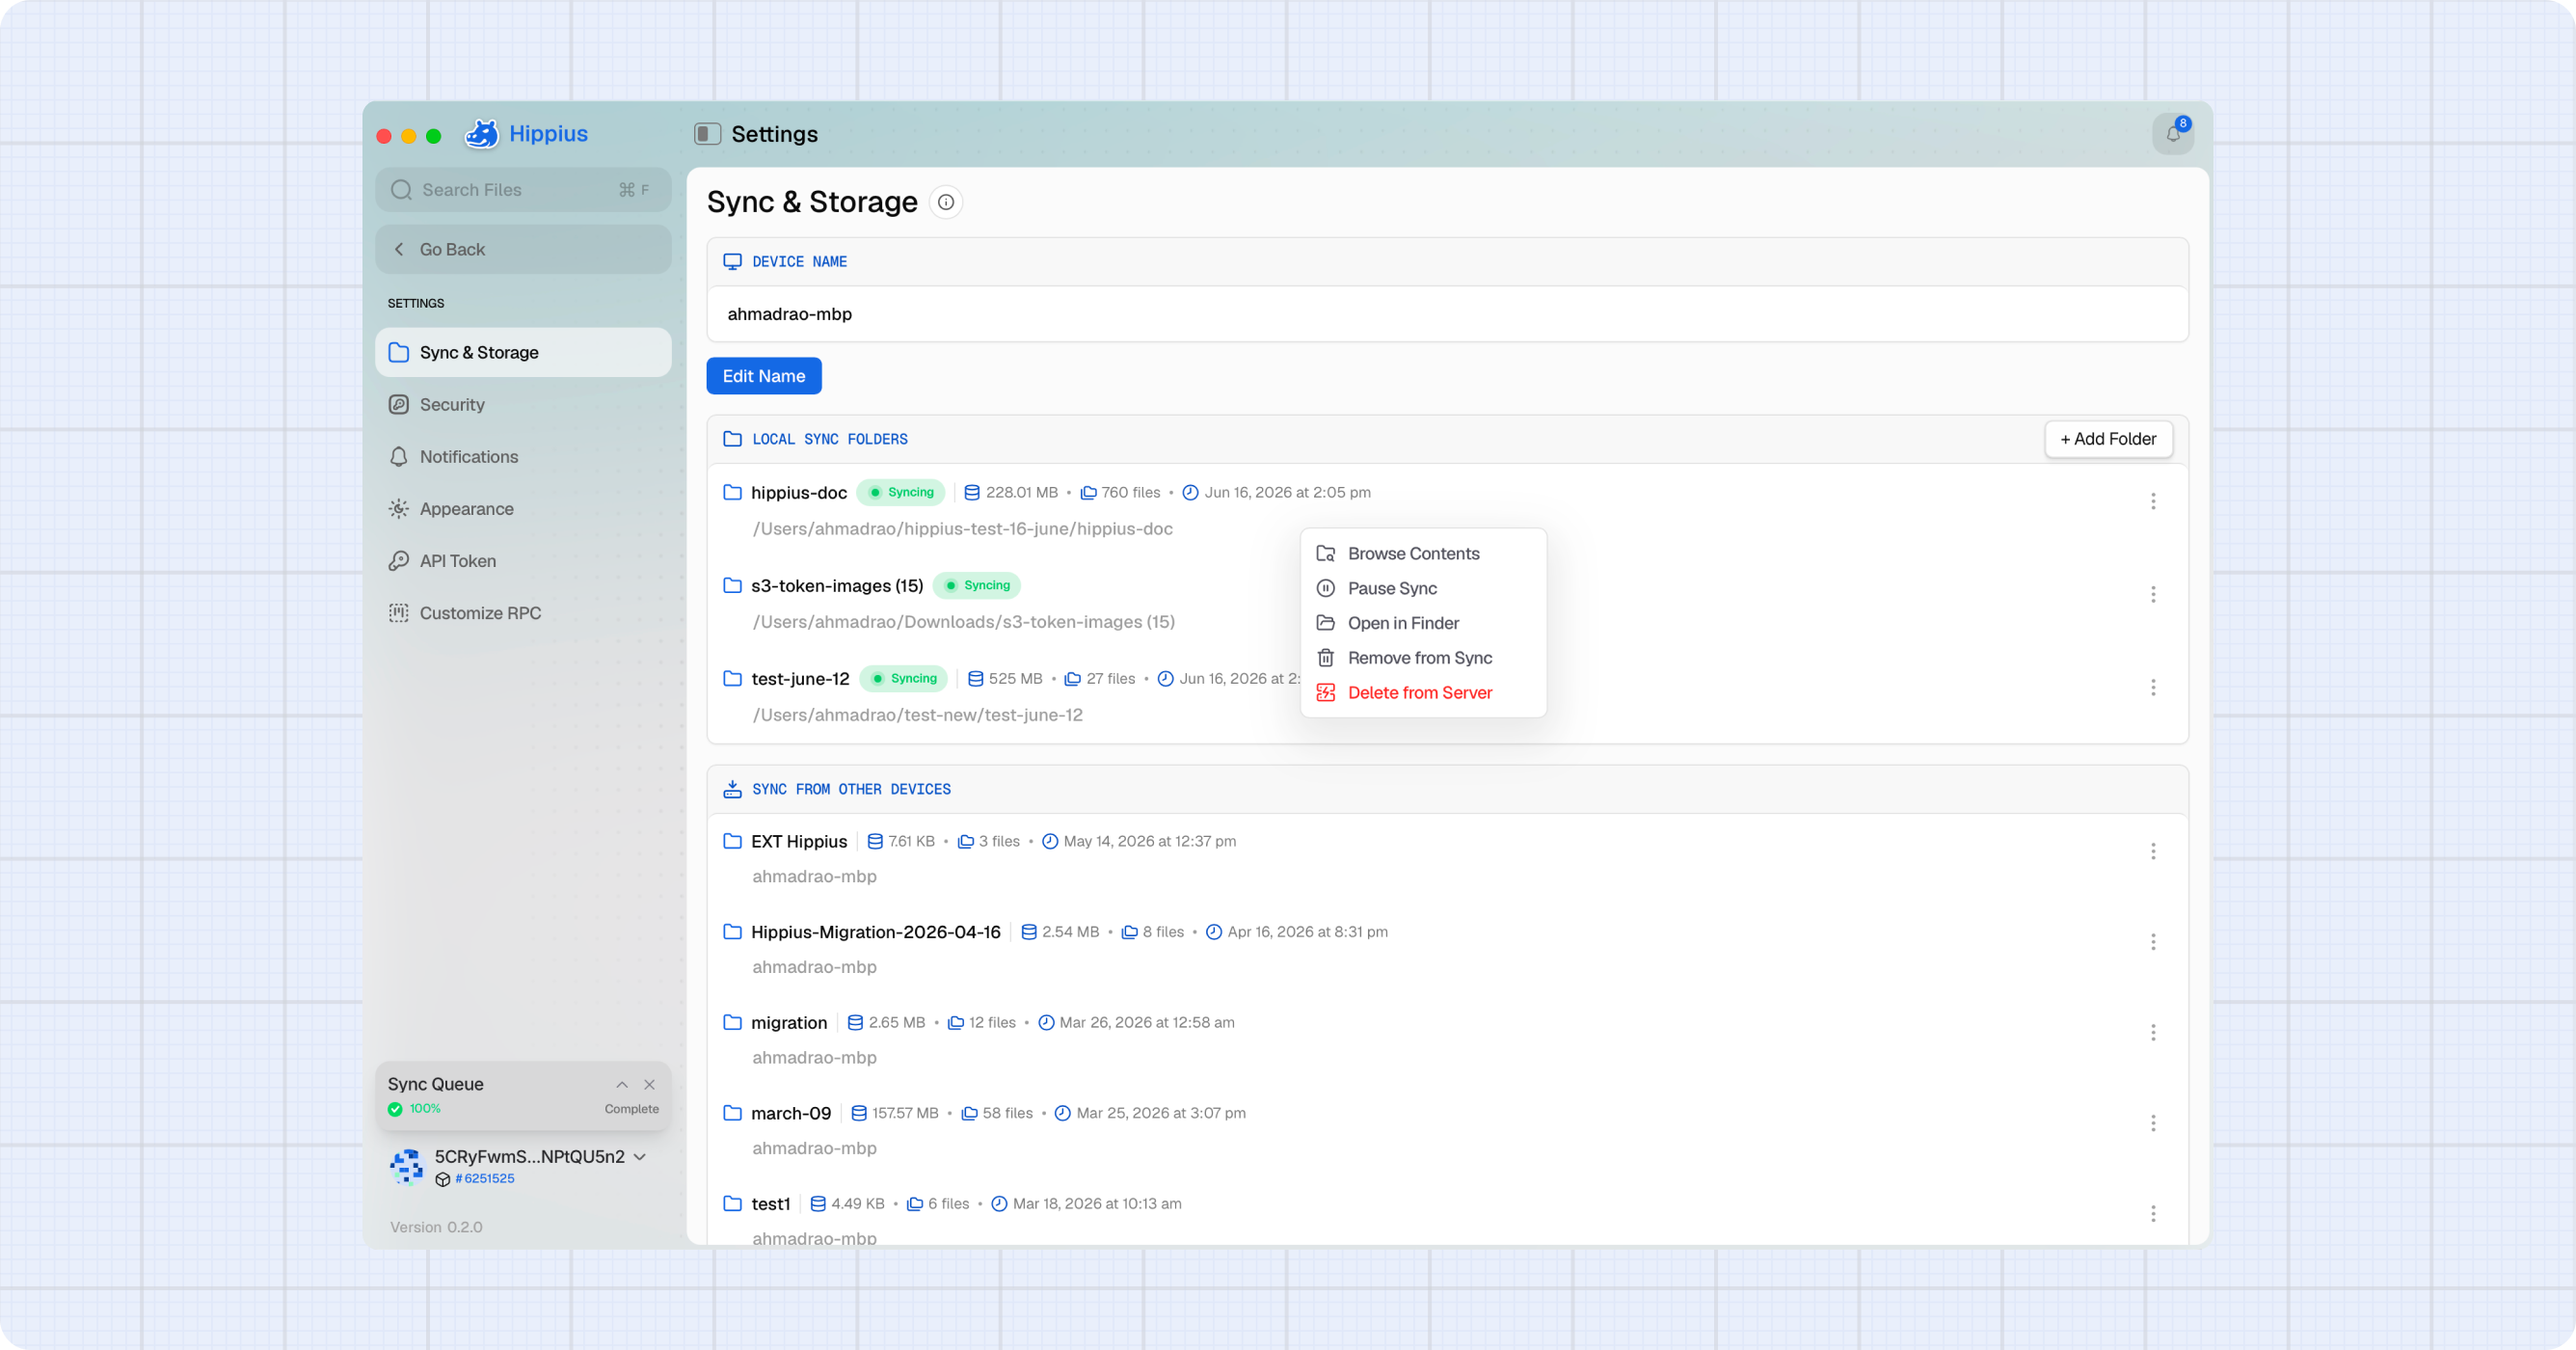
Task: Click the search magnifier icon
Action: pos(401,190)
